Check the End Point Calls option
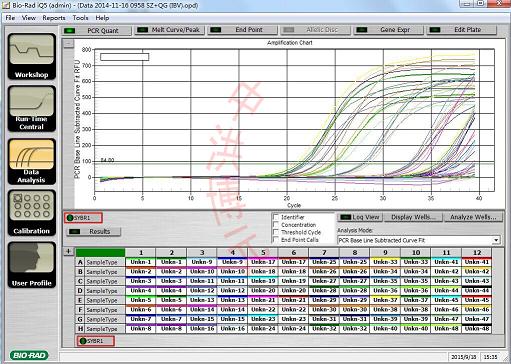The height and width of the screenshot is (364, 511). tap(276, 240)
